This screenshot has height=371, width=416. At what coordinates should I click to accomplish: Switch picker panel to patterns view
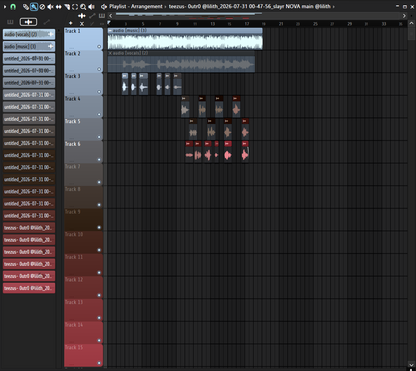tap(10, 22)
